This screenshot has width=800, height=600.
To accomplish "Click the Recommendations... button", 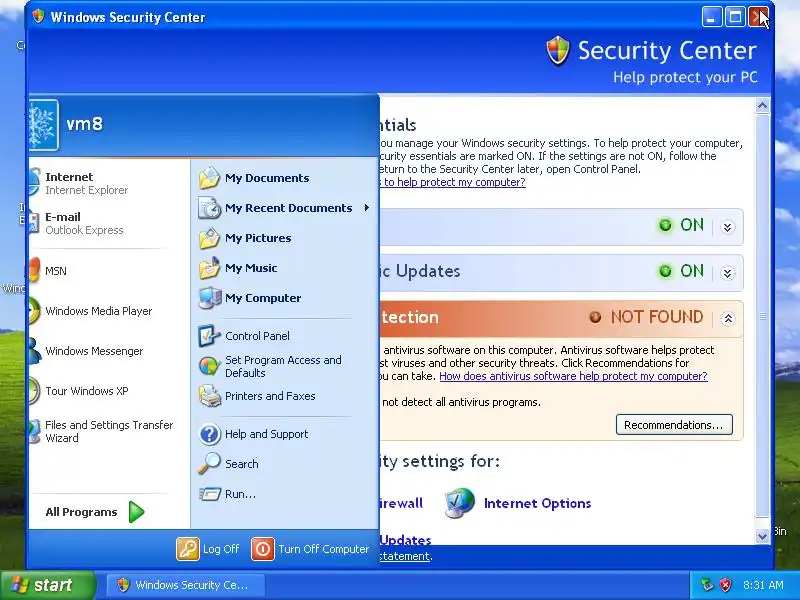I will click(x=674, y=424).
